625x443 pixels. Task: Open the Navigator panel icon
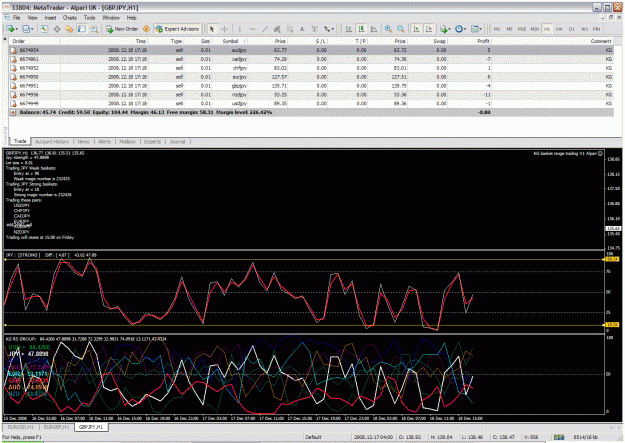pos(69,29)
